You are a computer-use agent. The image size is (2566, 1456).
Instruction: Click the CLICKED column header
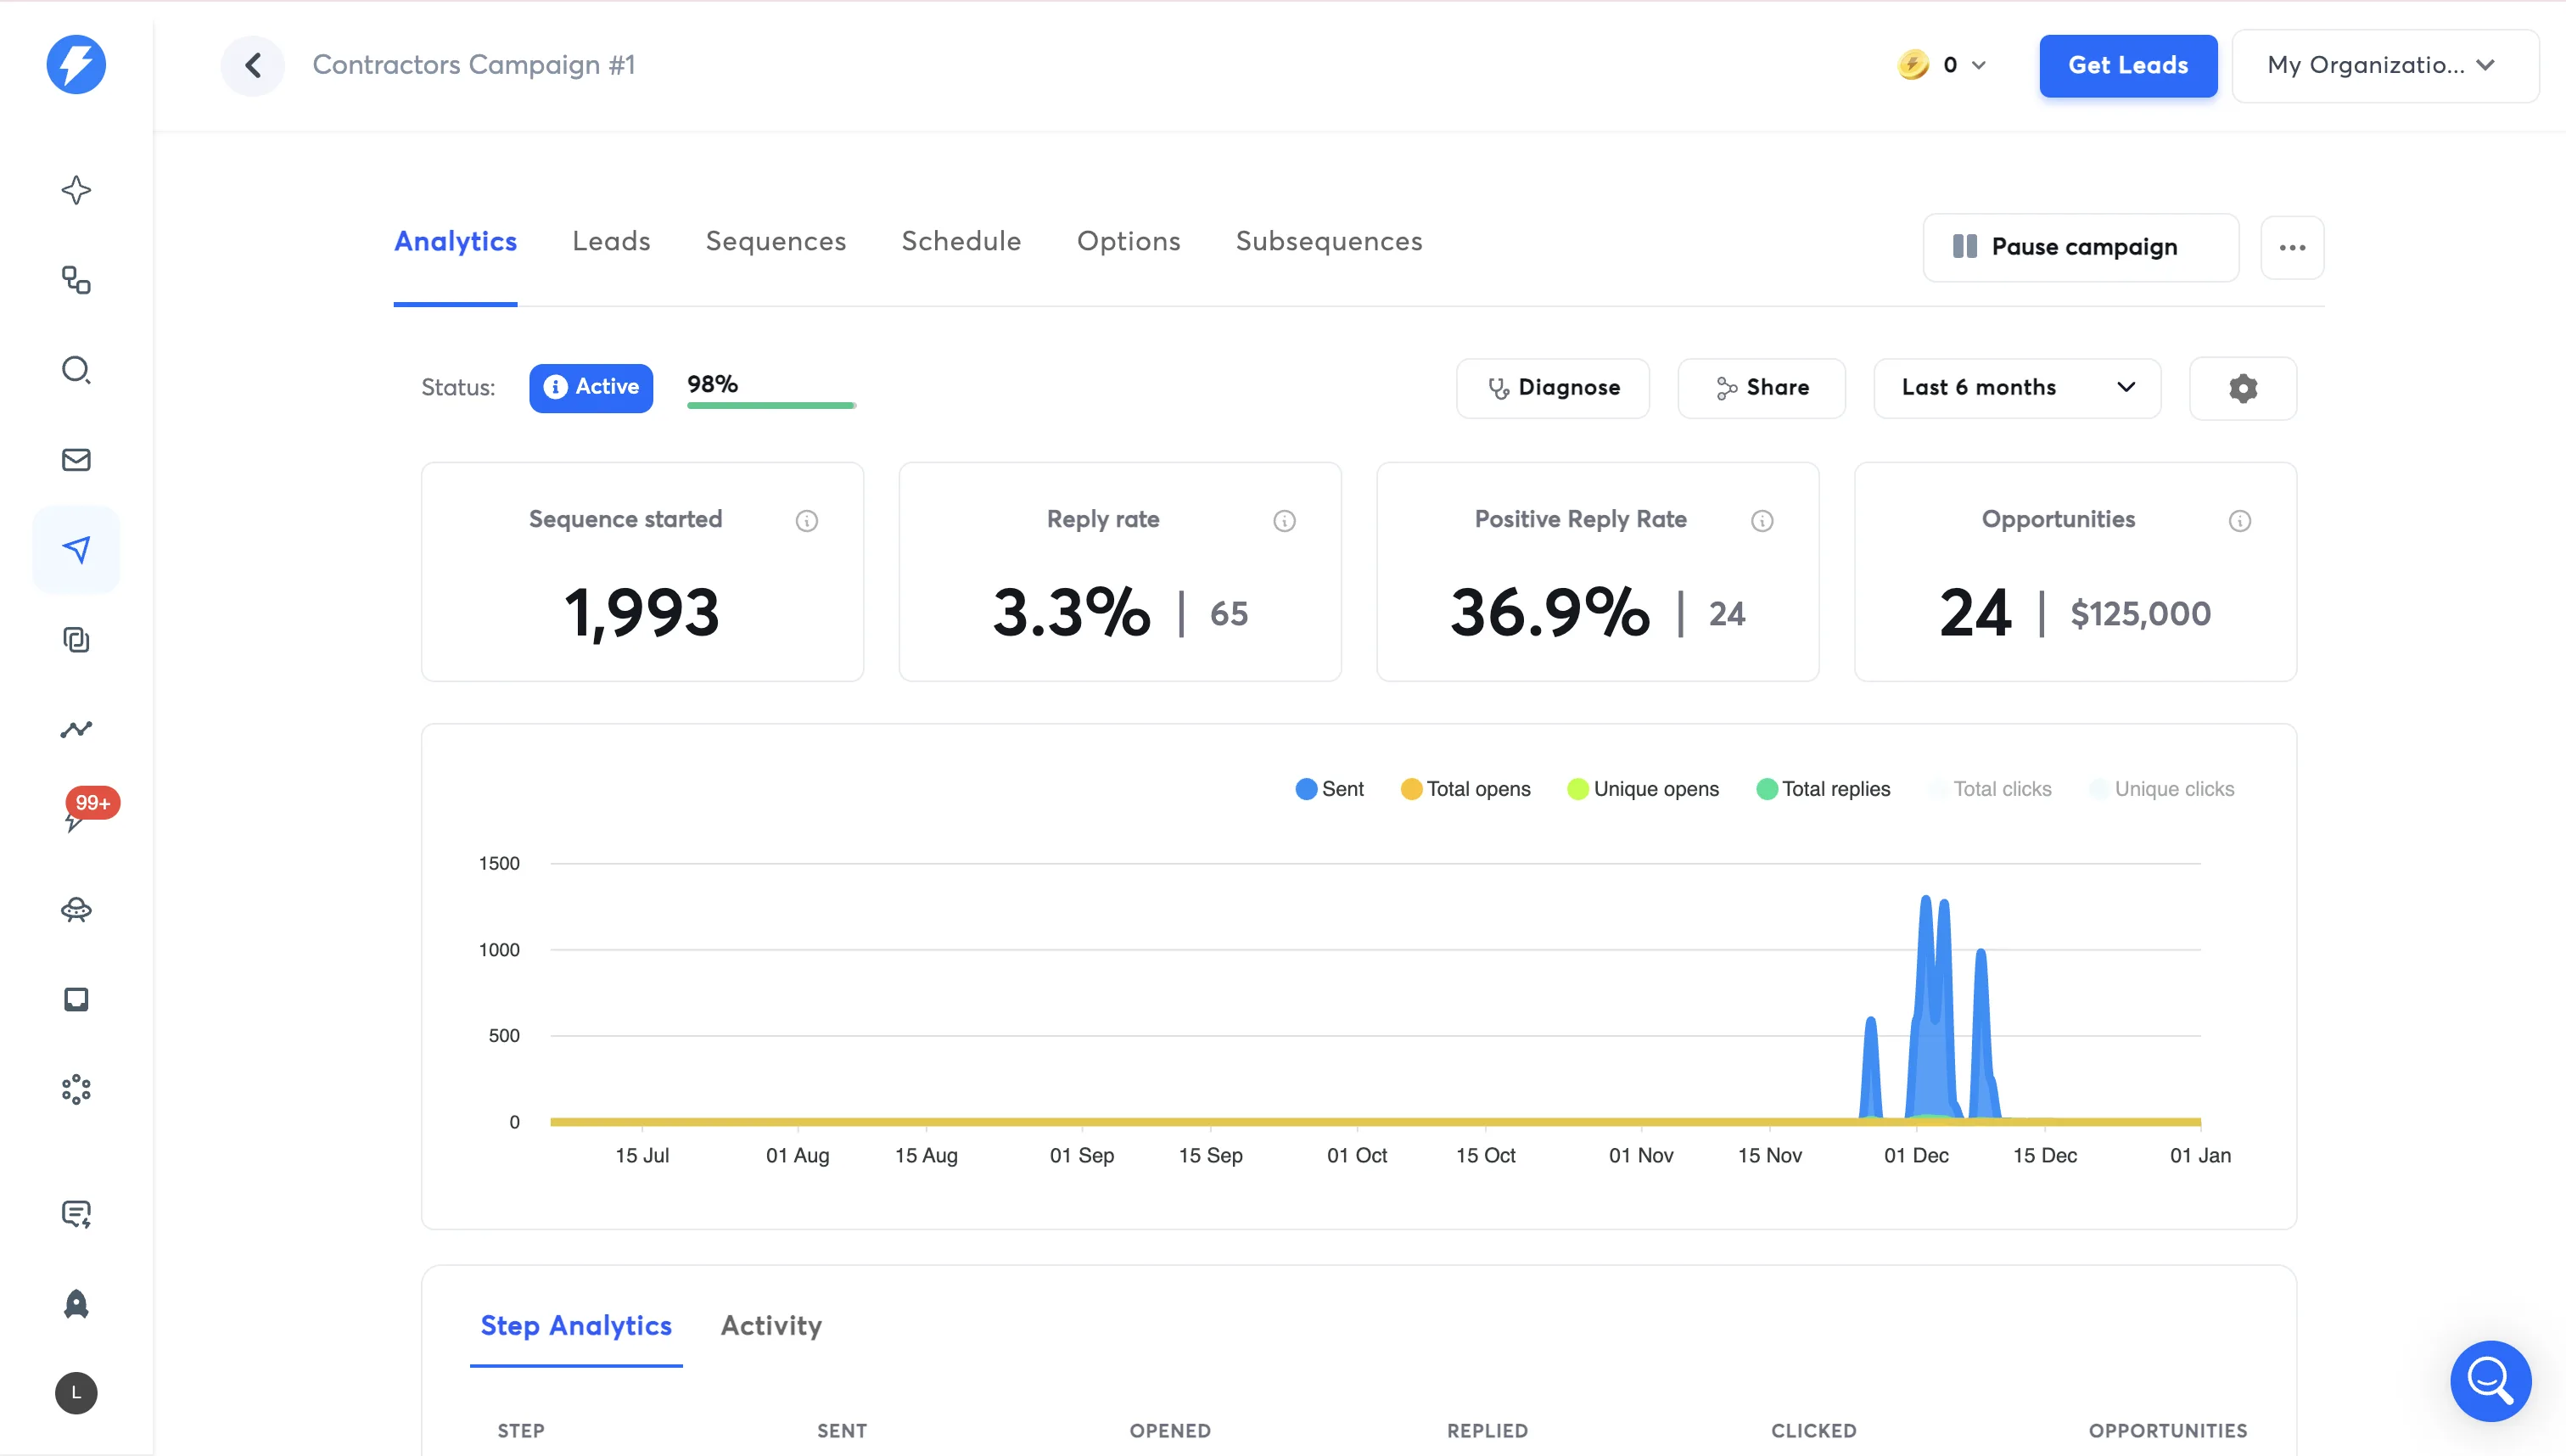click(x=1813, y=1431)
